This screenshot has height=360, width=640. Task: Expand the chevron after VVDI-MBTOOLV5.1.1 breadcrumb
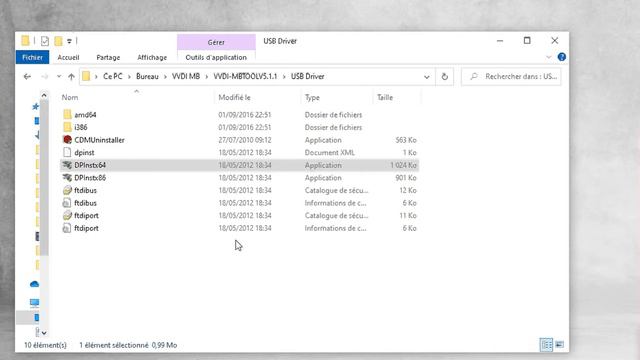click(284, 77)
